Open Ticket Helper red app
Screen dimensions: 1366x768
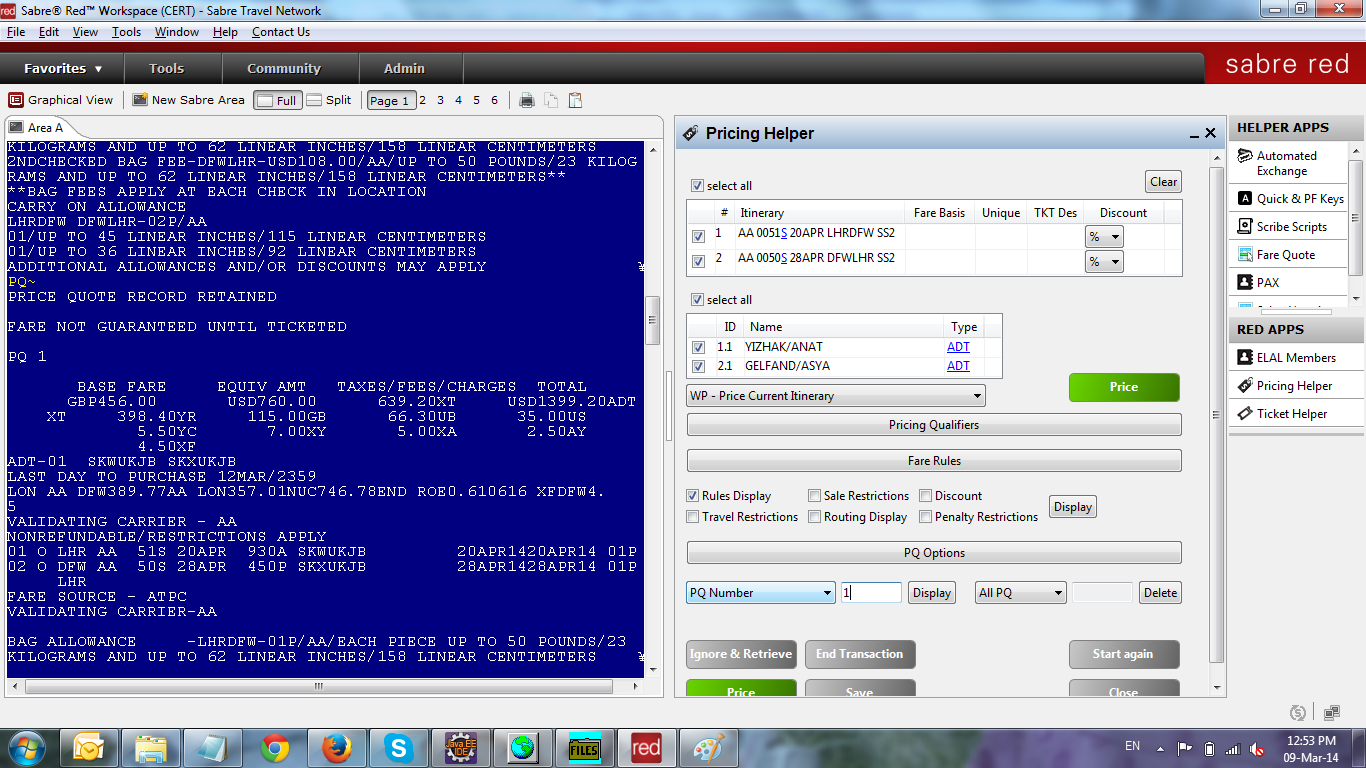1245,414
